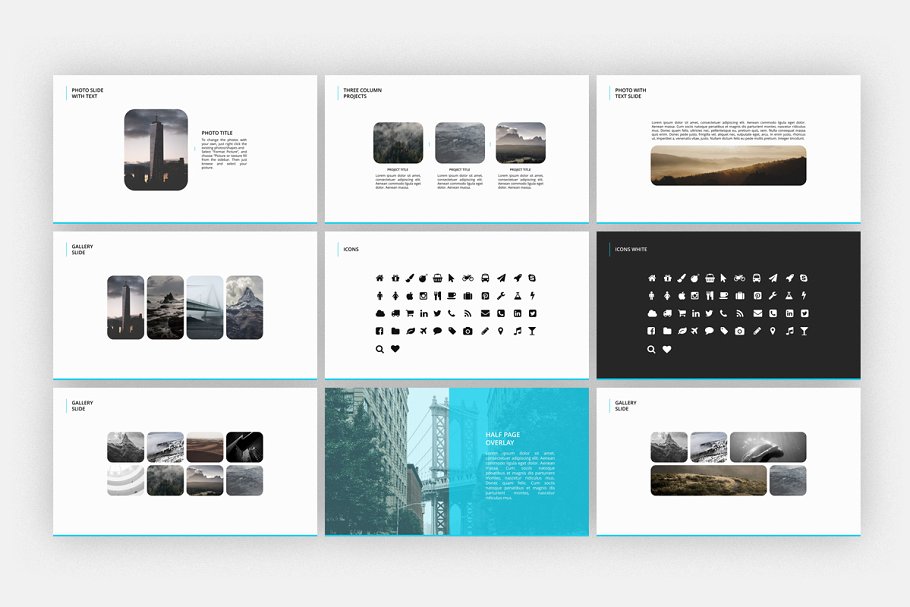
Task: Select the Three Column Projects slide
Action: click(x=459, y=148)
